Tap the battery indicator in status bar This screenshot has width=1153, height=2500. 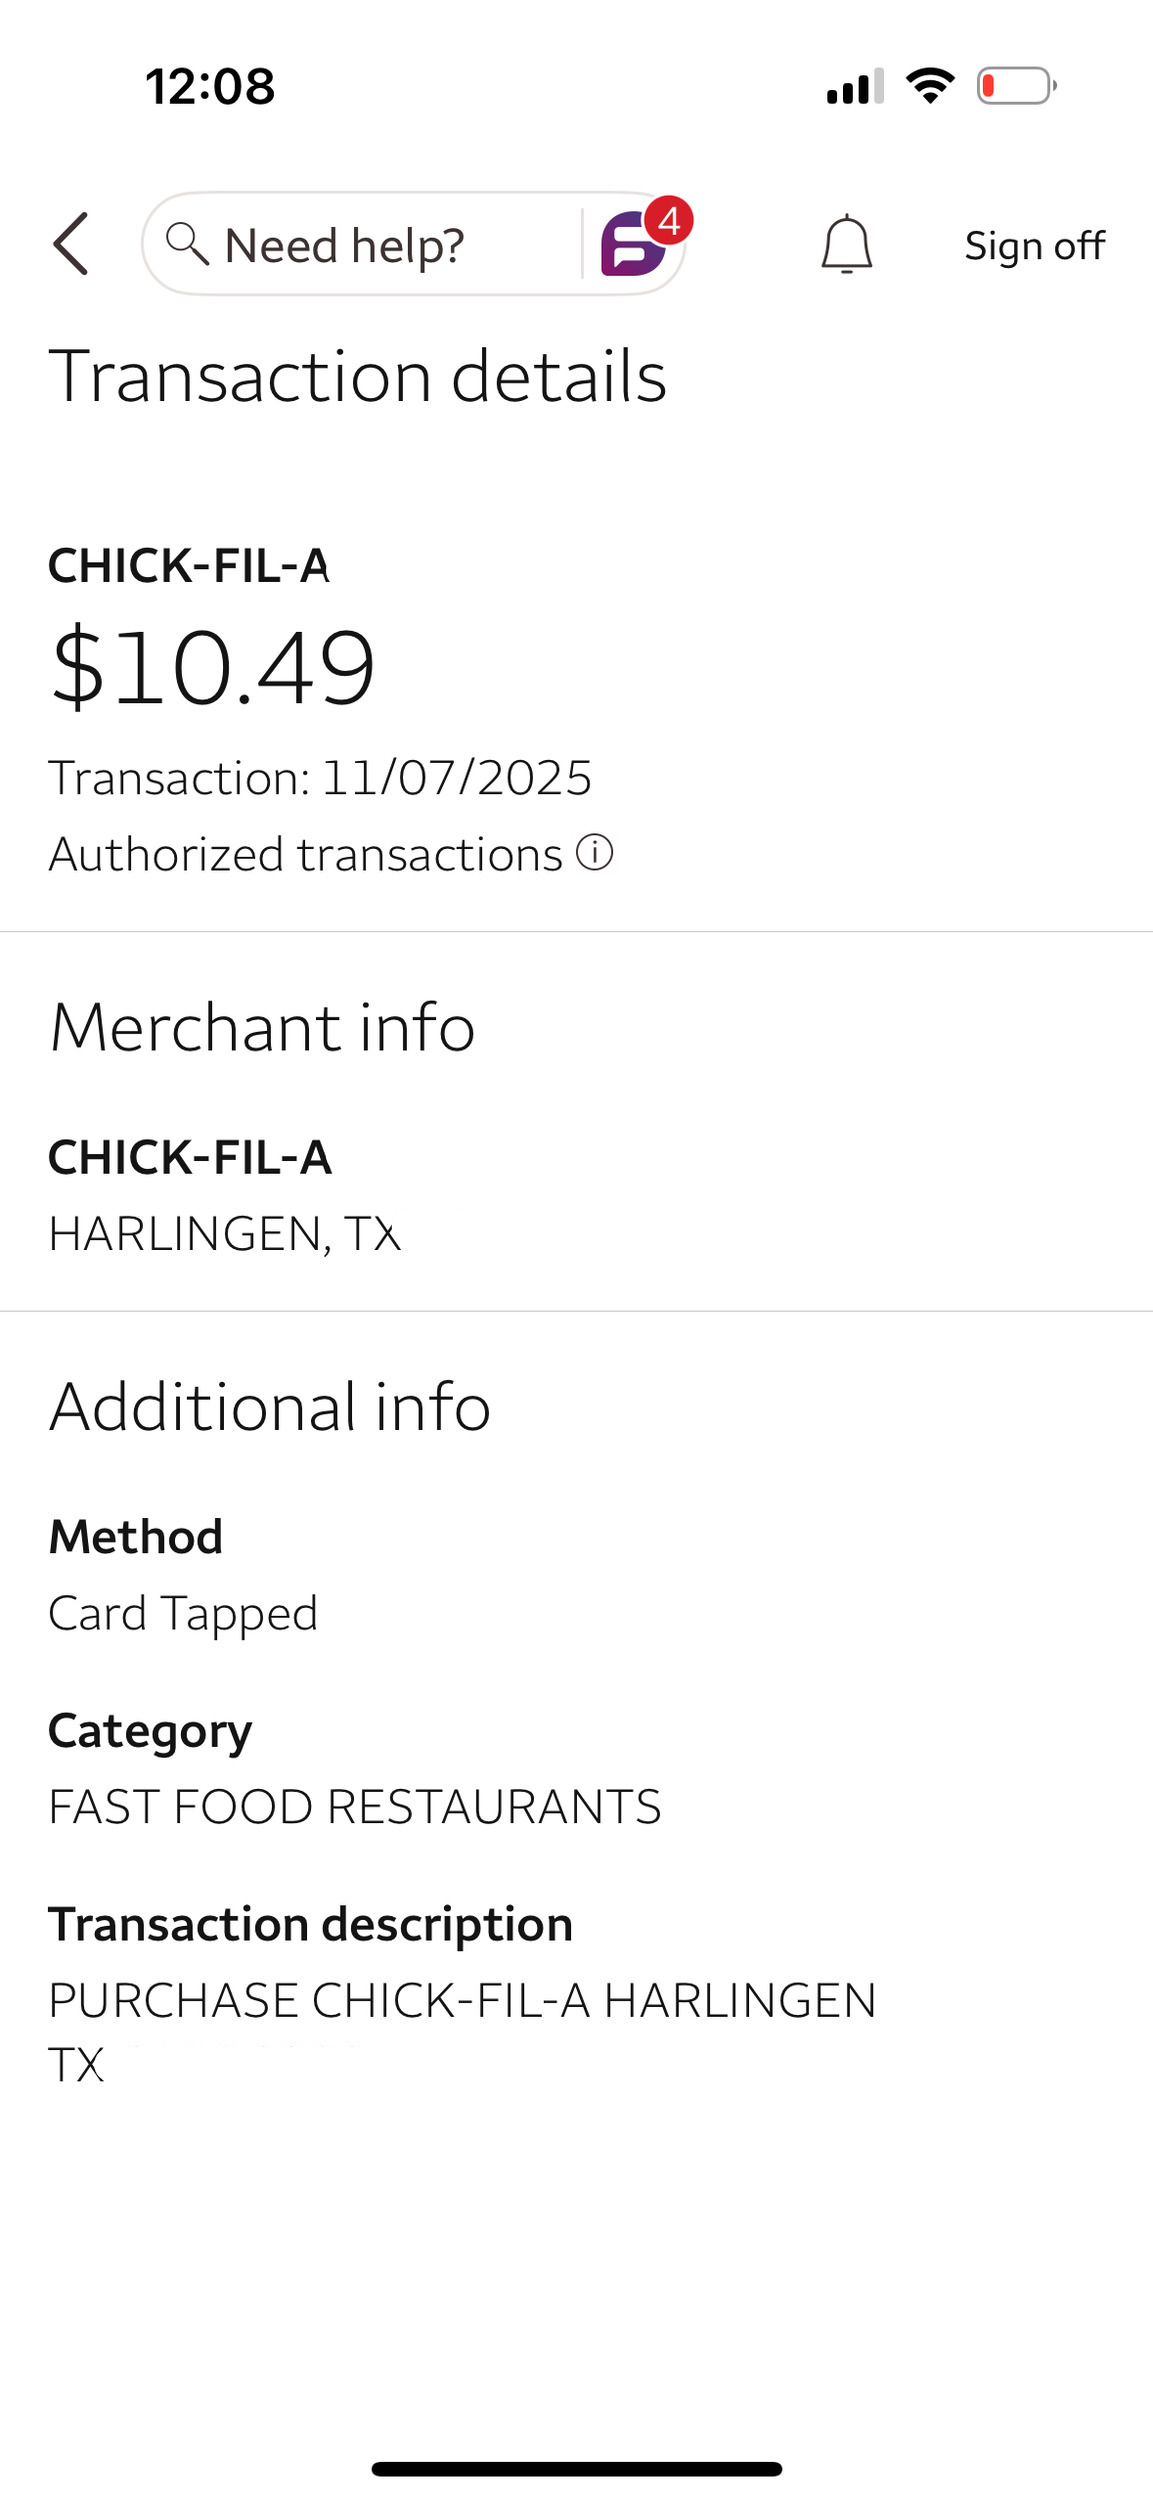pyautogui.click(x=1016, y=86)
